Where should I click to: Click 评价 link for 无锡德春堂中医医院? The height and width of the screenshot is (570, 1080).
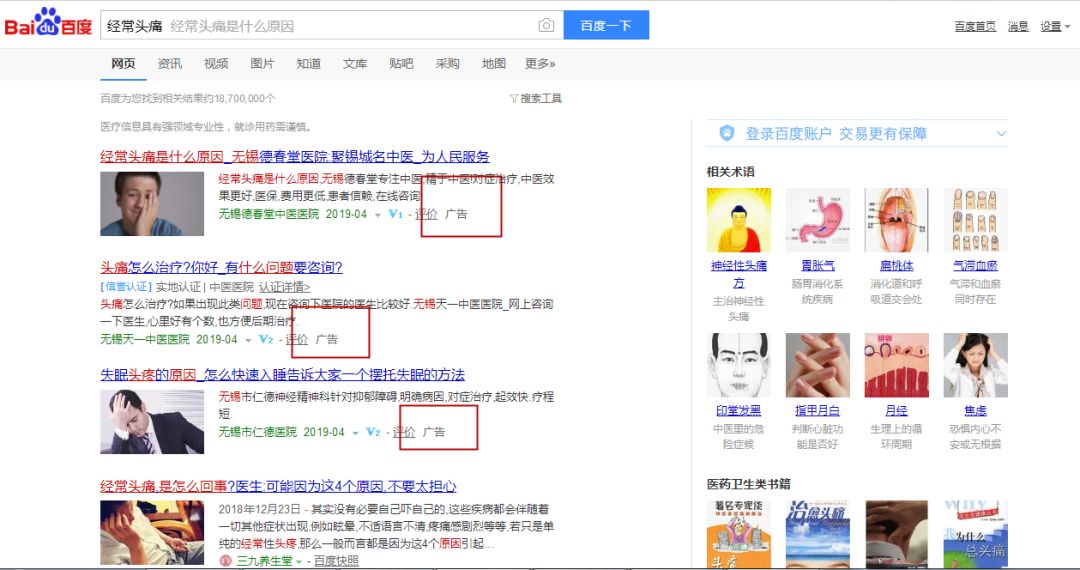pyautogui.click(x=426, y=214)
